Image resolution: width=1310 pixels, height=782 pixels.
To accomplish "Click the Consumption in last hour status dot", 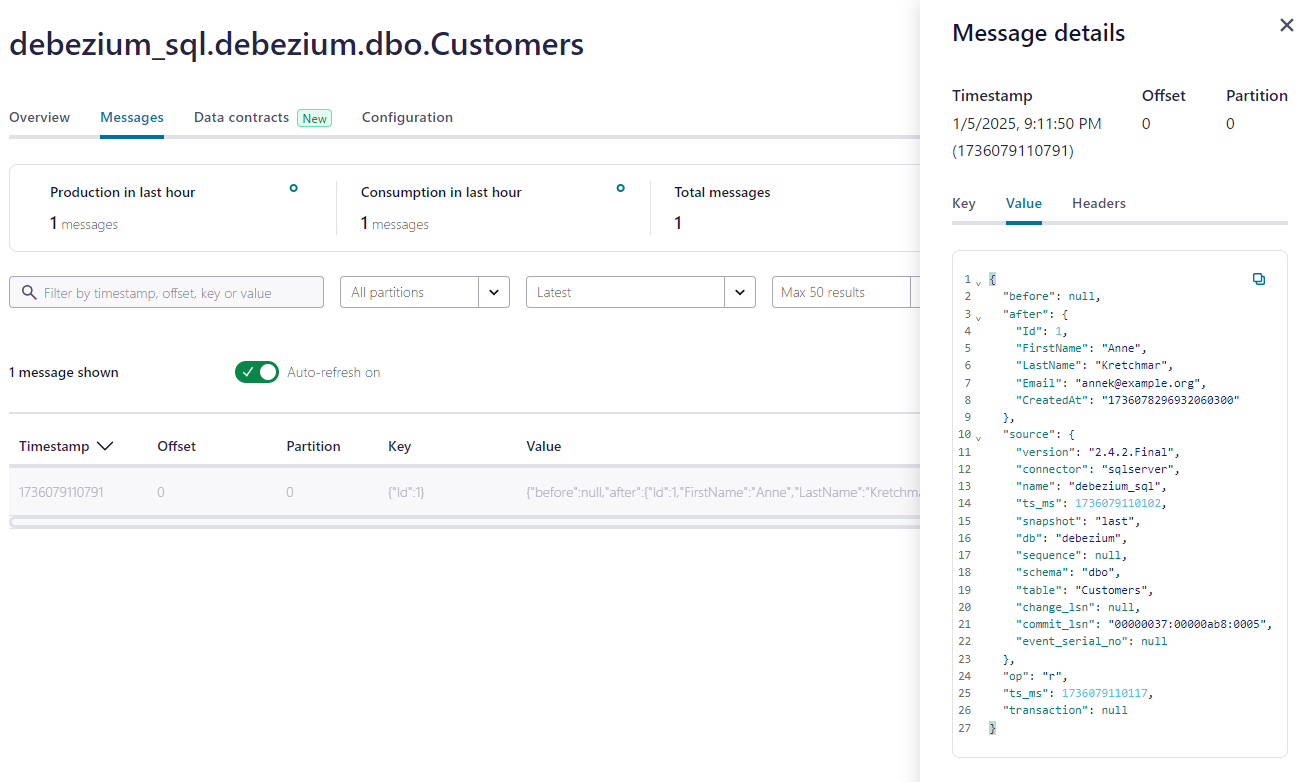I will click(x=620, y=188).
